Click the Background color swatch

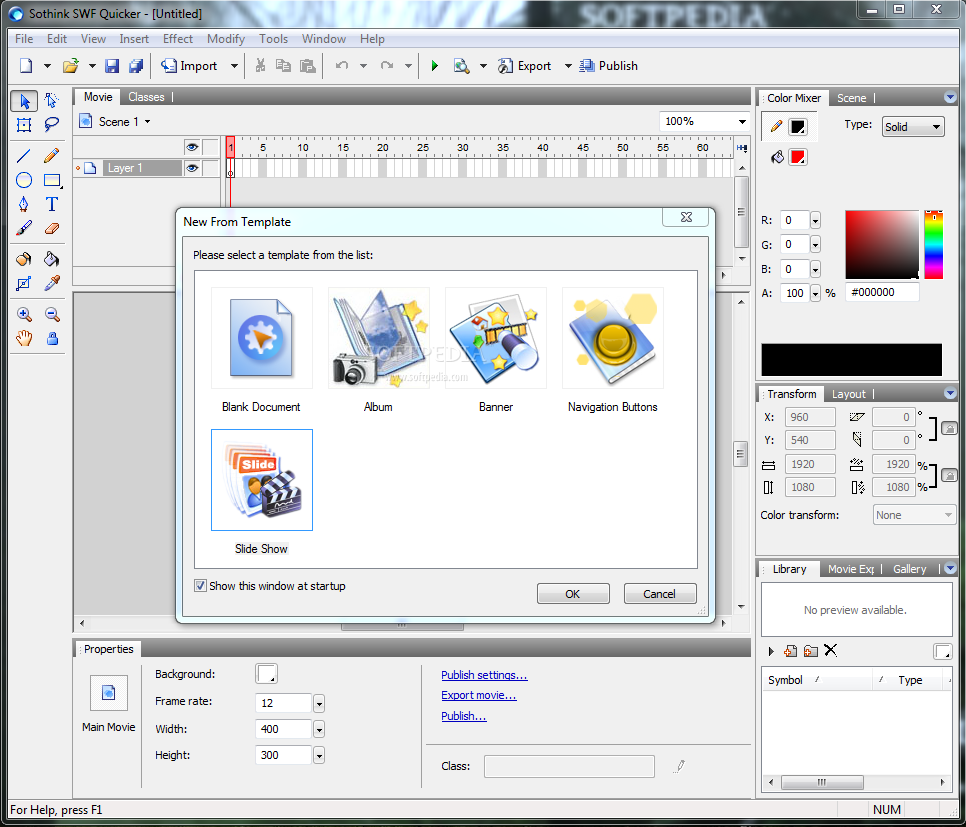266,674
